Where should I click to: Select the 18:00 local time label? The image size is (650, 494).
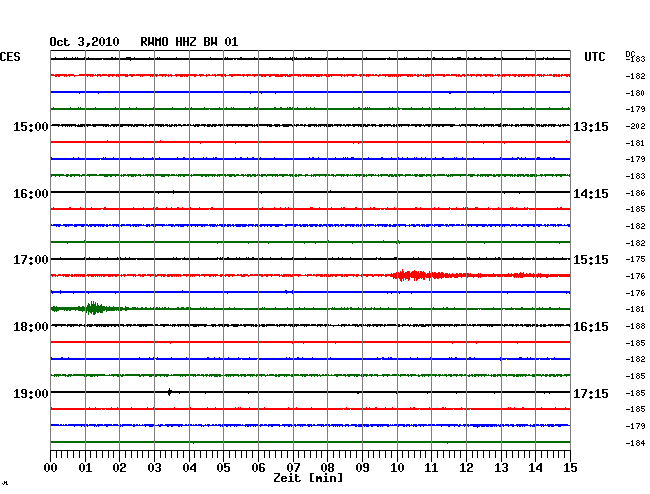(x=31, y=327)
